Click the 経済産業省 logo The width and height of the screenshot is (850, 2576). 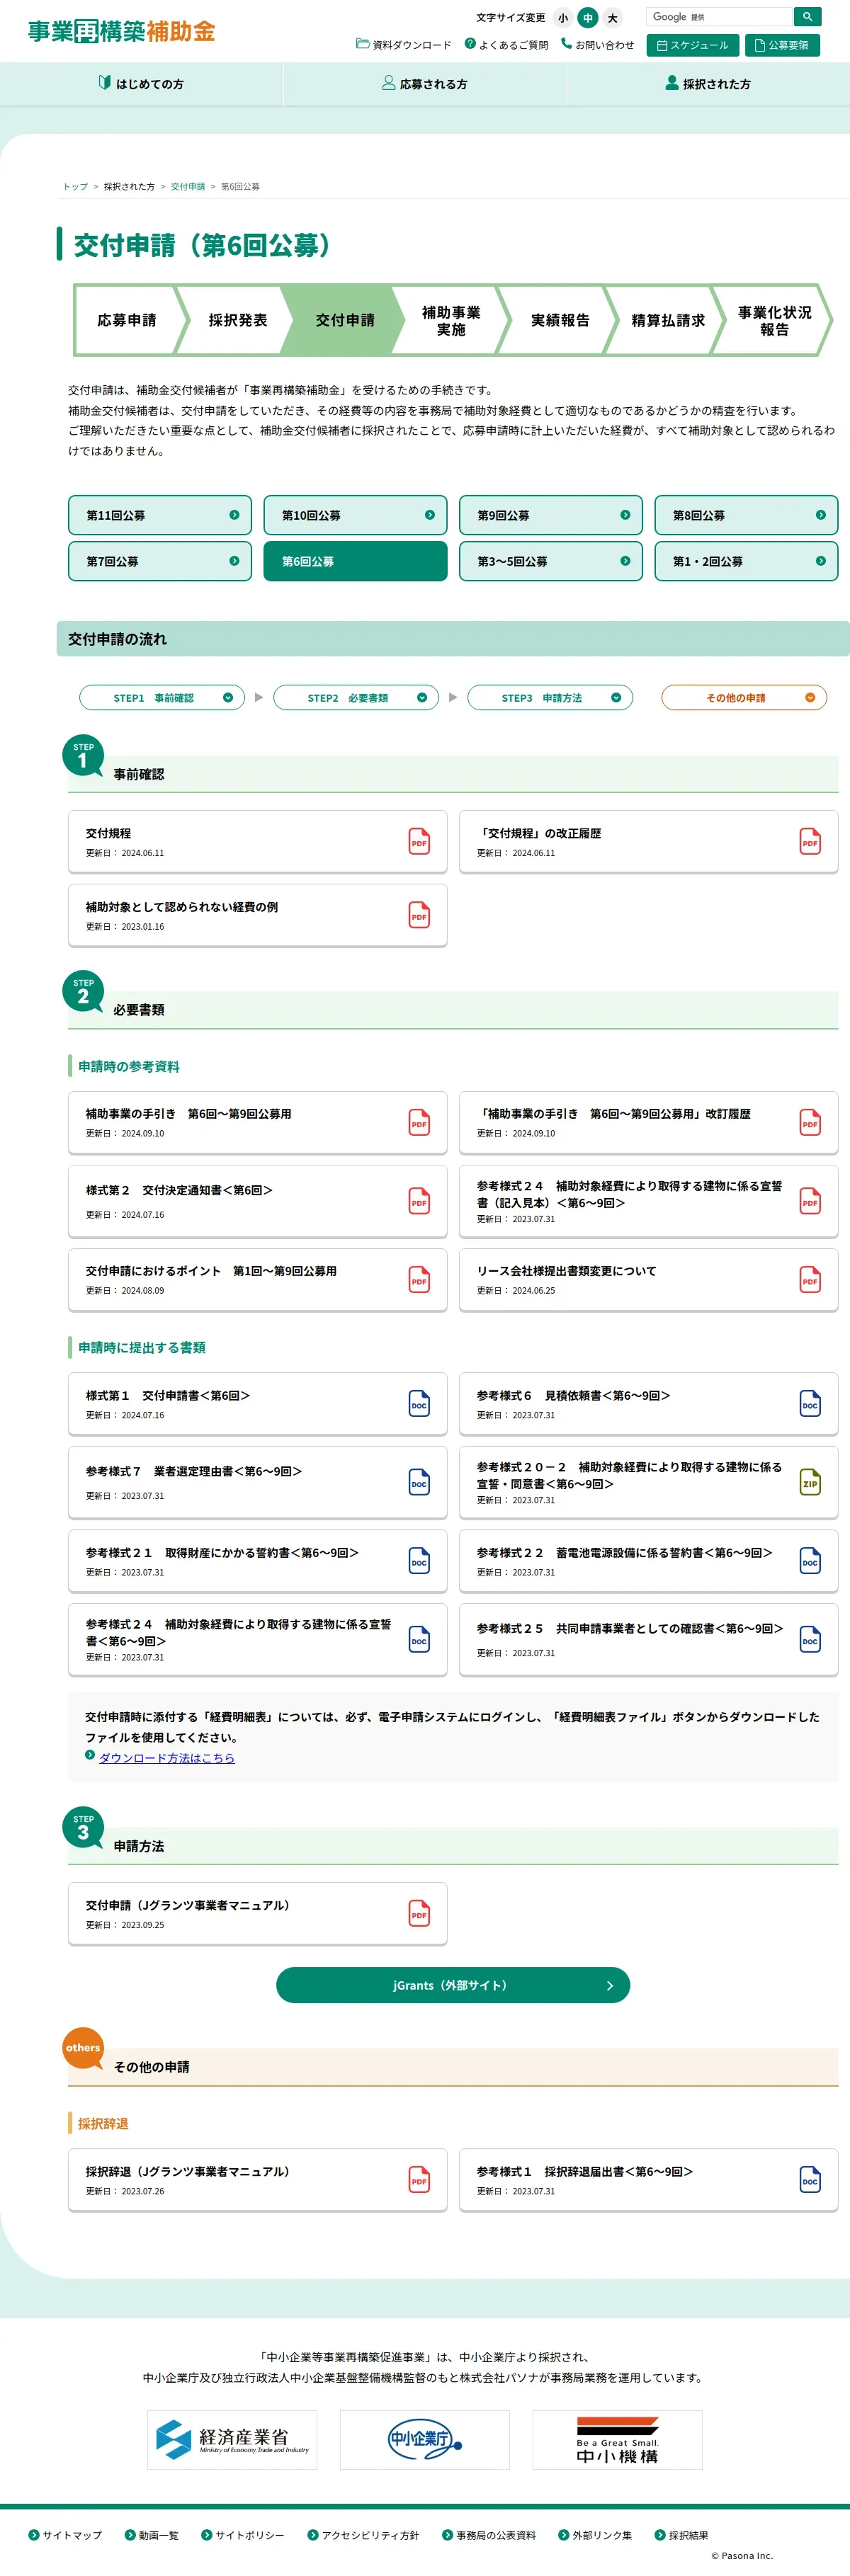pos(232,2439)
